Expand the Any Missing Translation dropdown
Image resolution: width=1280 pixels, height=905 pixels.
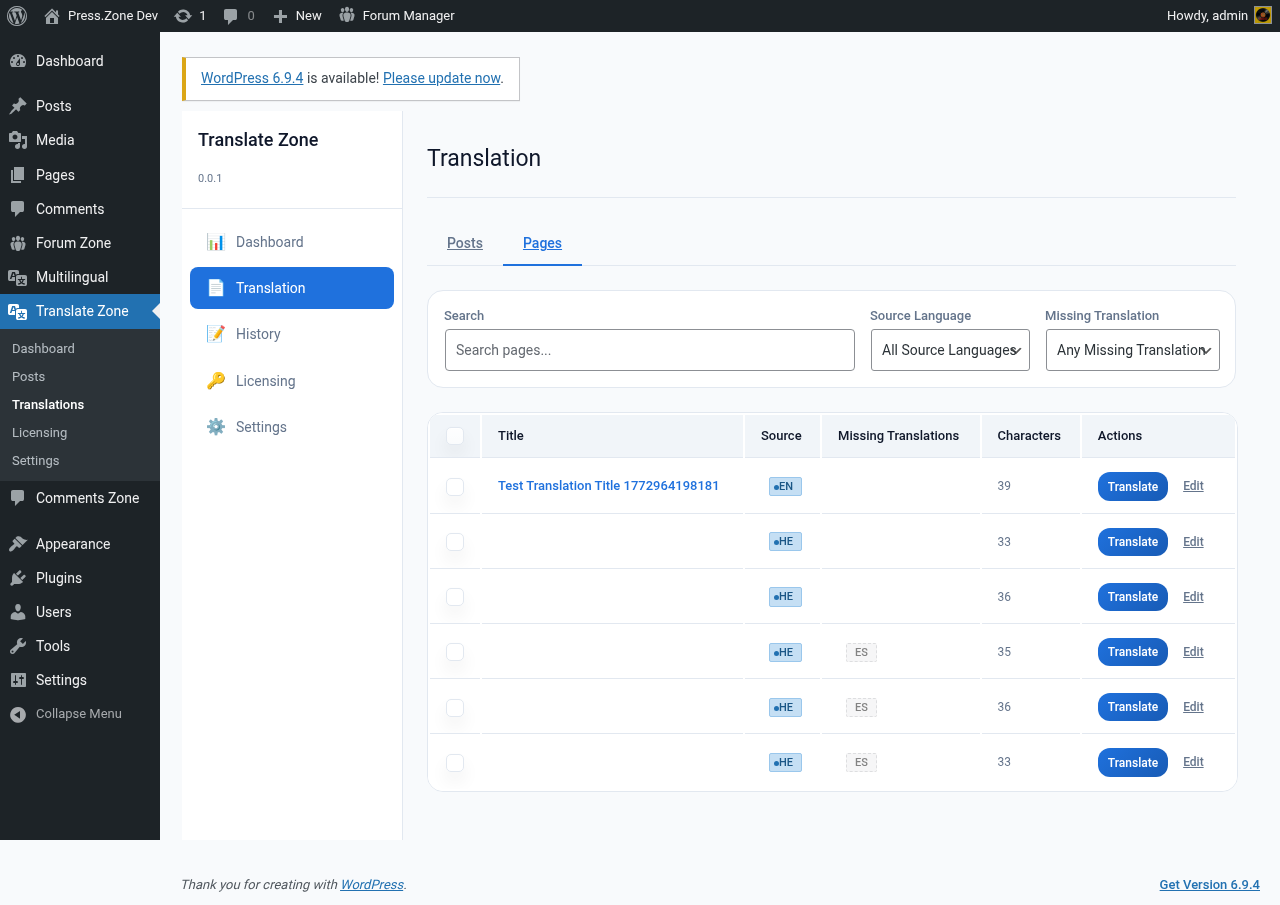pos(1133,350)
